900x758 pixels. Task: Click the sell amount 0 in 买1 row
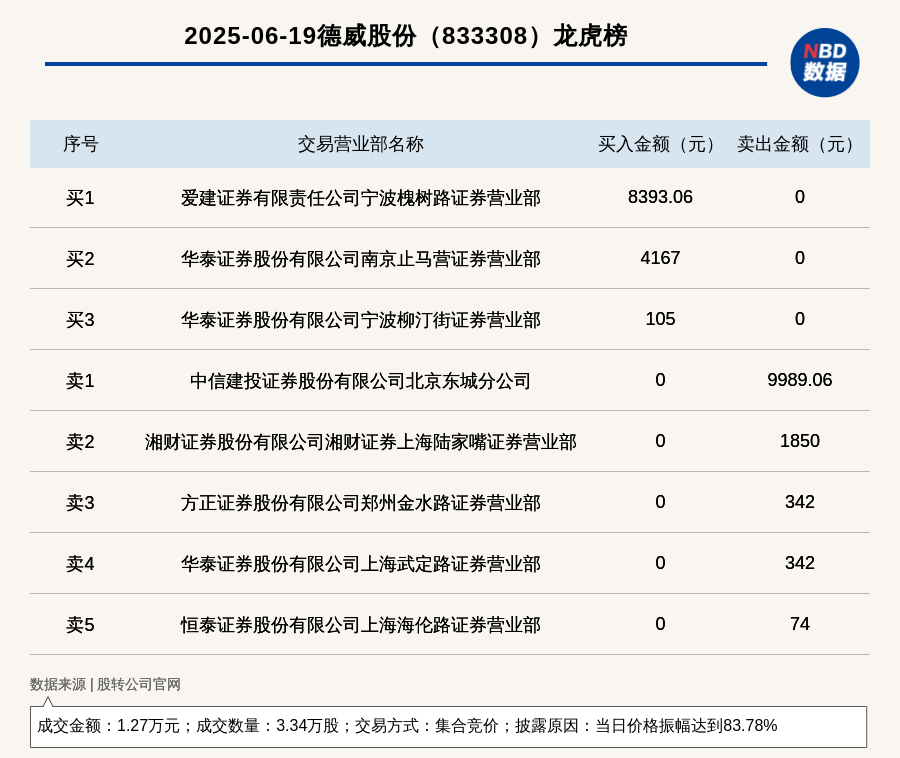pyautogui.click(x=800, y=197)
